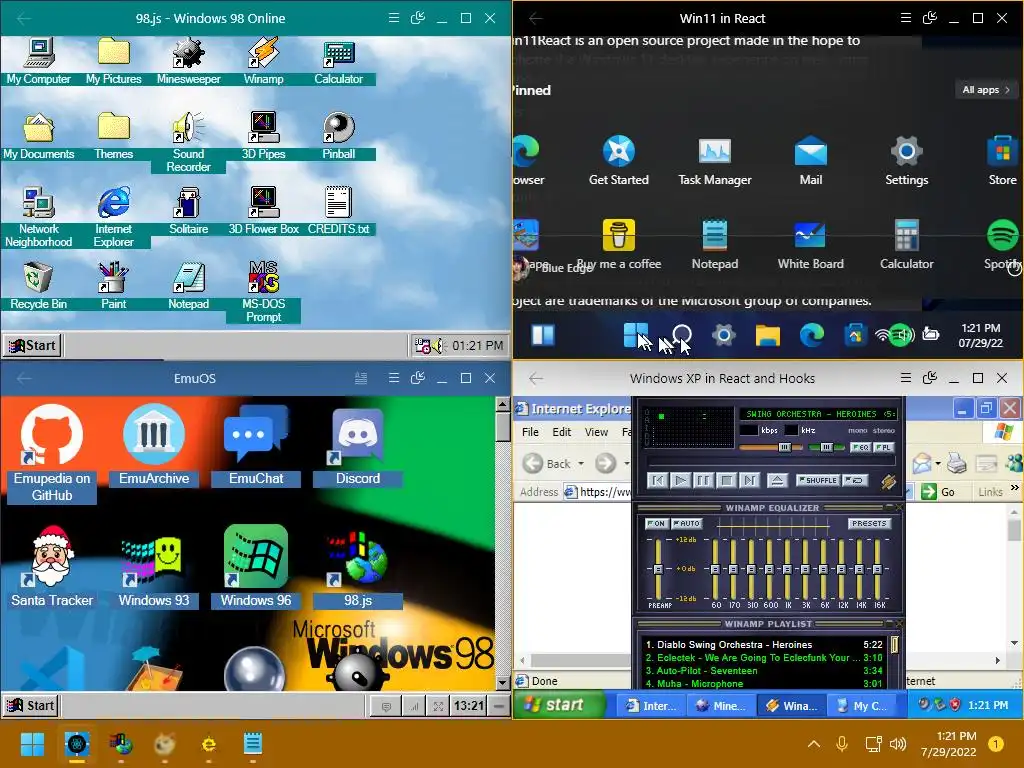Open Mail app in Win11 start menu
The height and width of the screenshot is (768, 1024).
[x=810, y=161]
